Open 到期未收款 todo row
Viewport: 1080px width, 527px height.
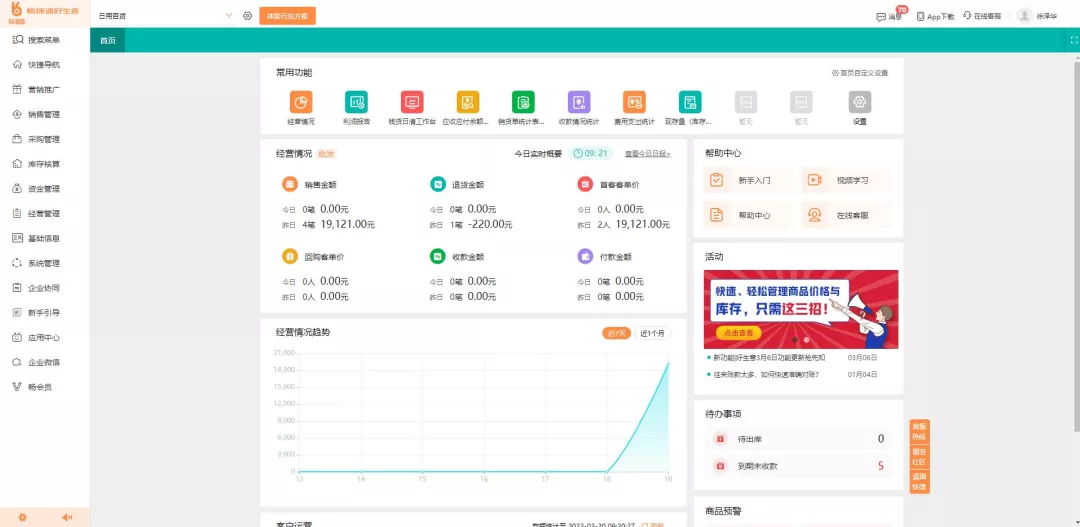point(798,466)
